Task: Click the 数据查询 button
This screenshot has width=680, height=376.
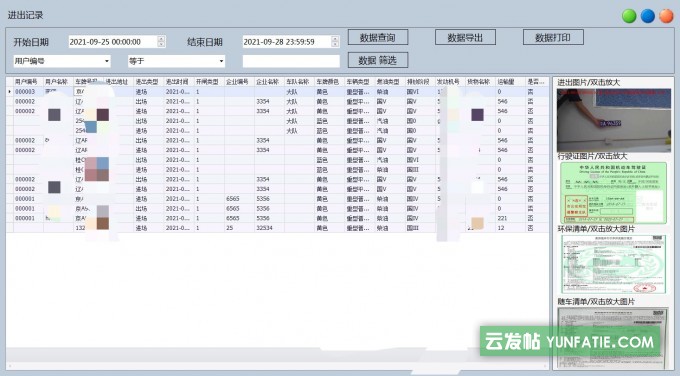Action: (x=378, y=37)
